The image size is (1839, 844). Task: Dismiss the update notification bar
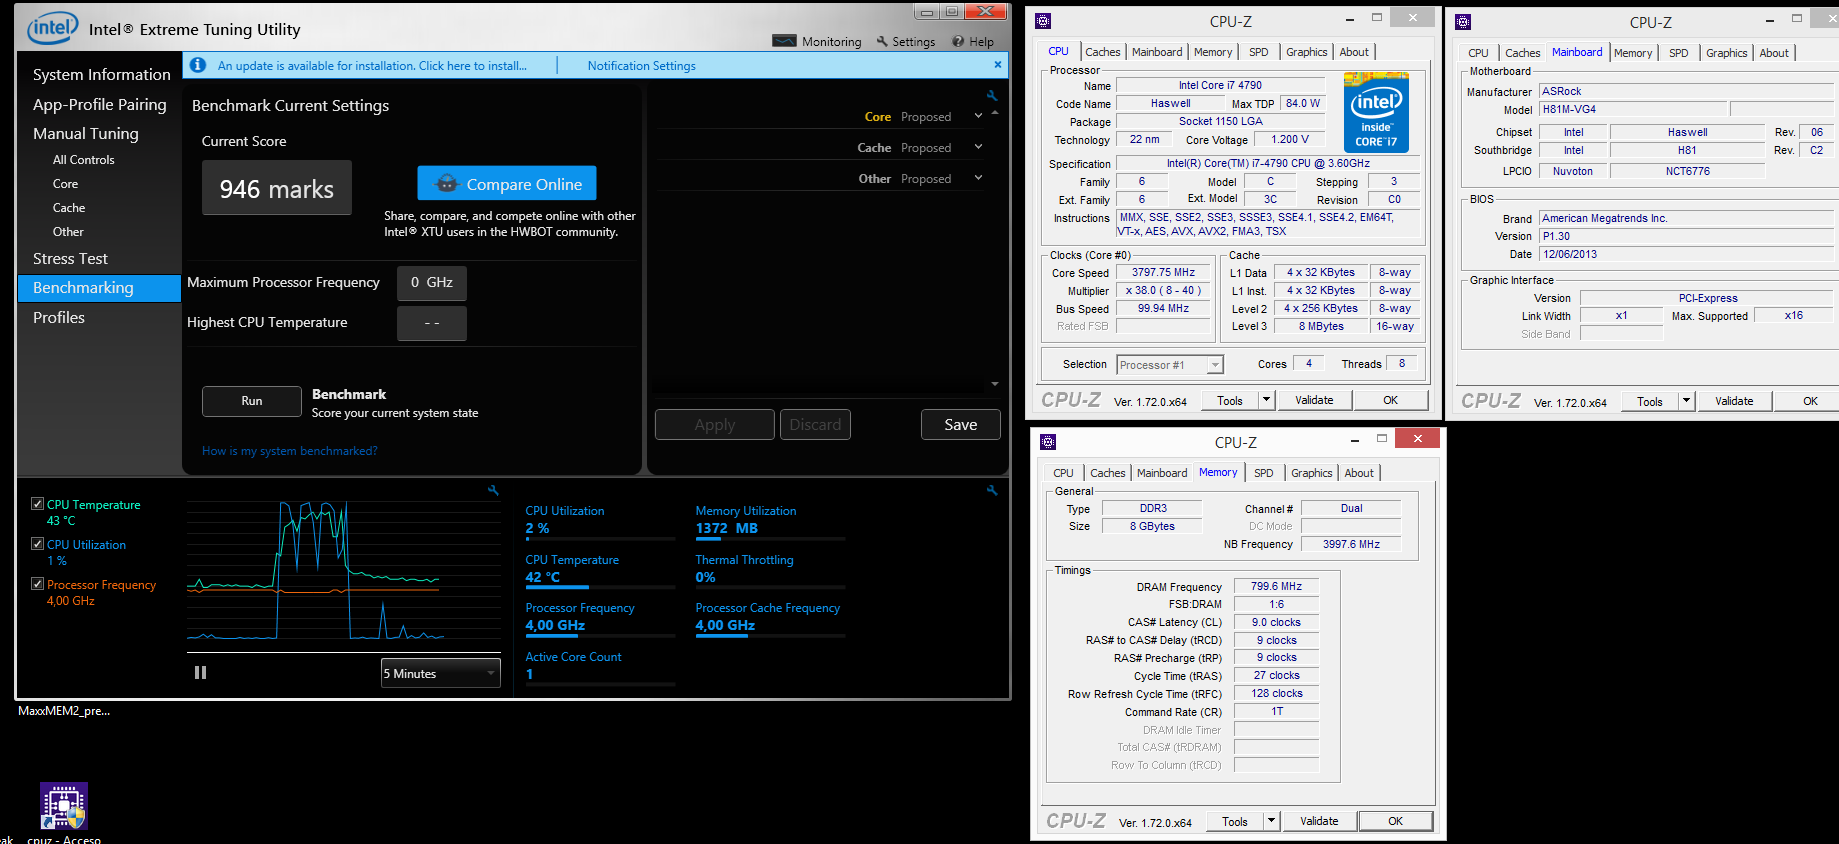pyautogui.click(x=997, y=64)
